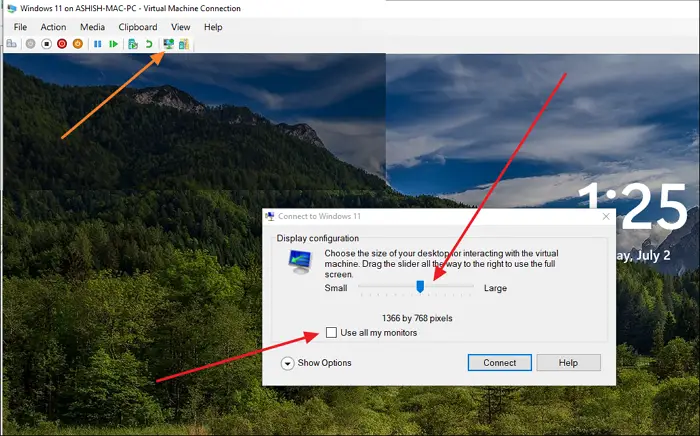Screen dimensions: 700x436
Task: Click the Connect to Windows 11 title text
Action: [x=319, y=216]
